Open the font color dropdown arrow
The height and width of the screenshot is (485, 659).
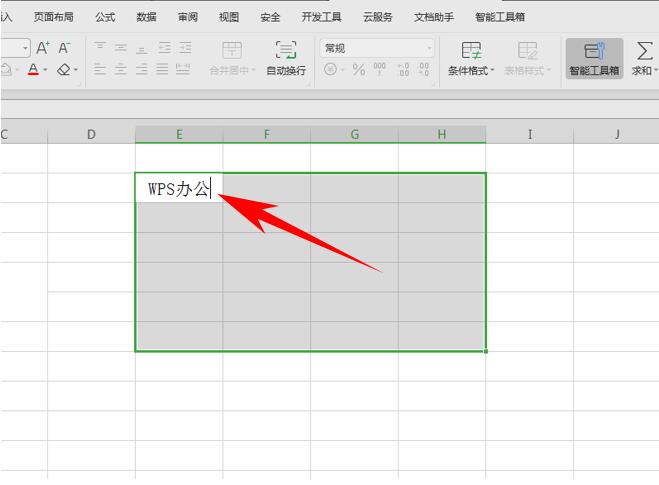[x=45, y=70]
